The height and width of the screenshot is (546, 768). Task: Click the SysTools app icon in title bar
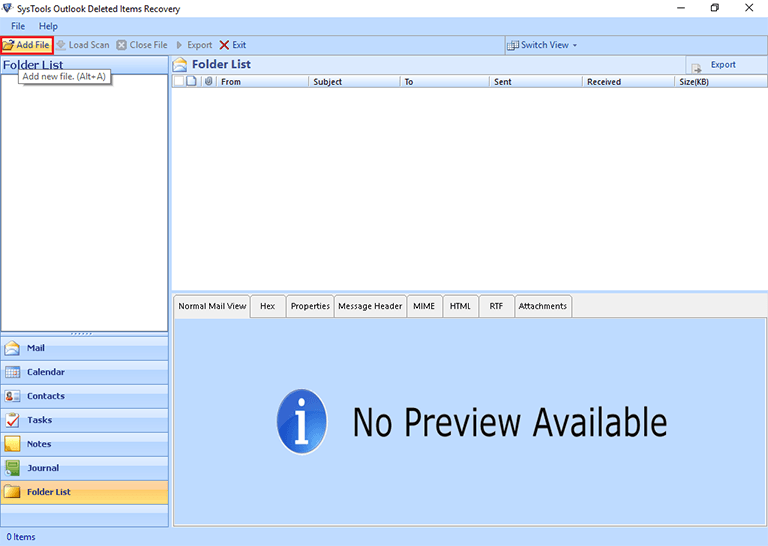click(x=7, y=8)
